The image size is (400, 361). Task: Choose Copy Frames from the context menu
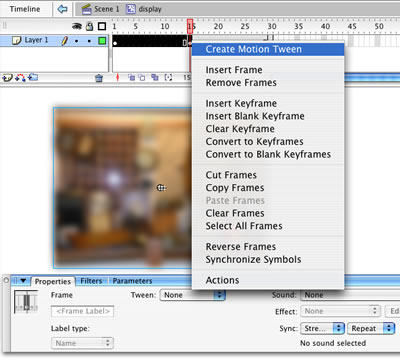click(268, 188)
